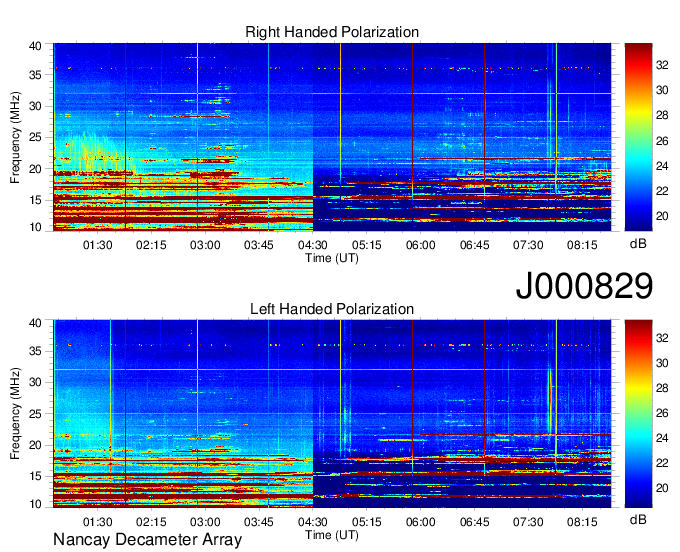Click the 24 dB value on Left Handed color bar
Viewport: 680px width, 552px height.
tap(662, 438)
